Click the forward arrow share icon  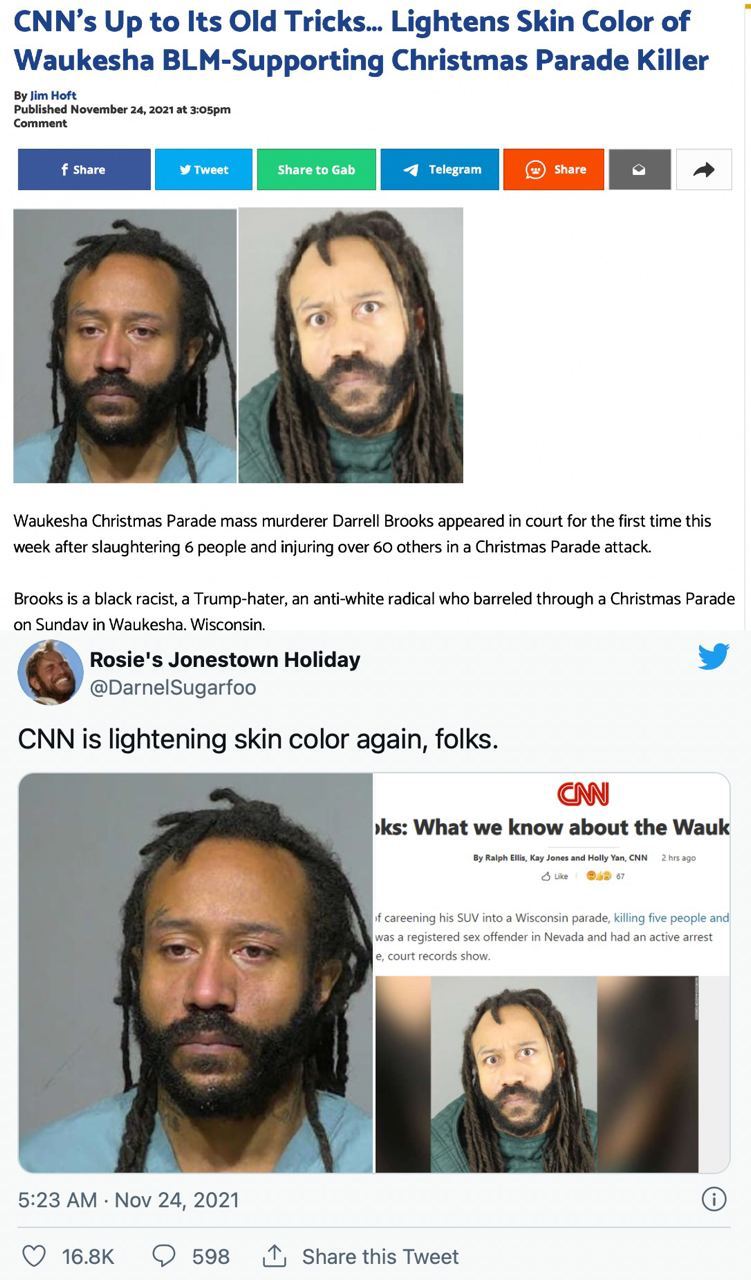(704, 169)
